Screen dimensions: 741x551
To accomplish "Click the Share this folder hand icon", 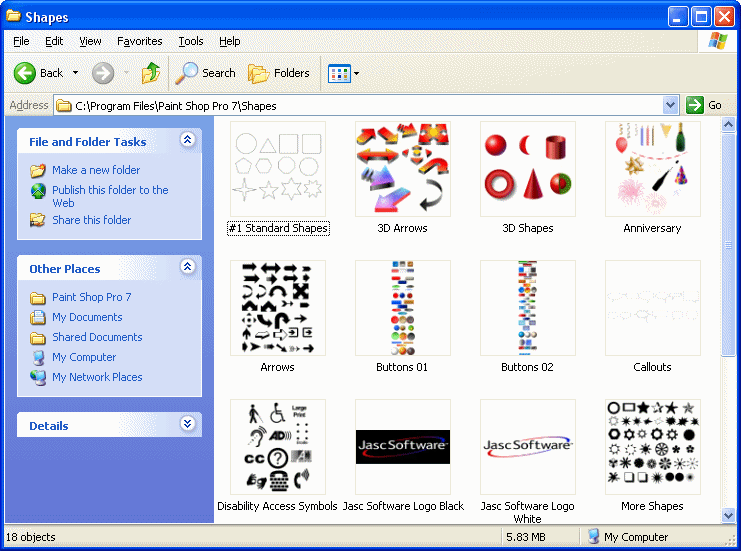I will (38, 220).
